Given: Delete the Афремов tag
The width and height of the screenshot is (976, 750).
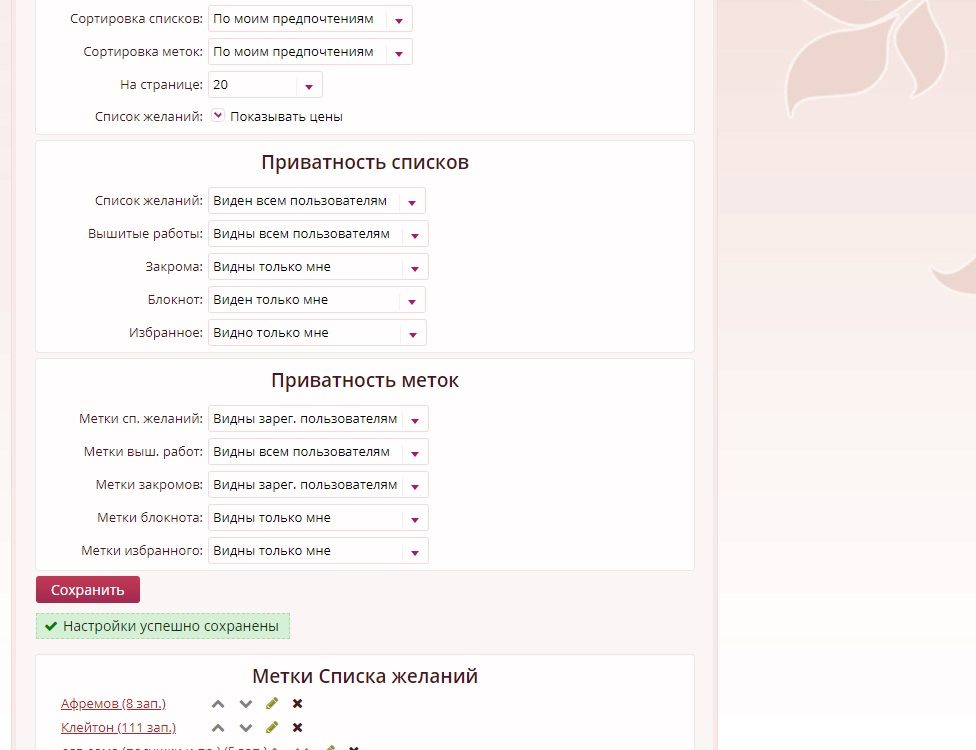Looking at the screenshot, I should tap(297, 704).
